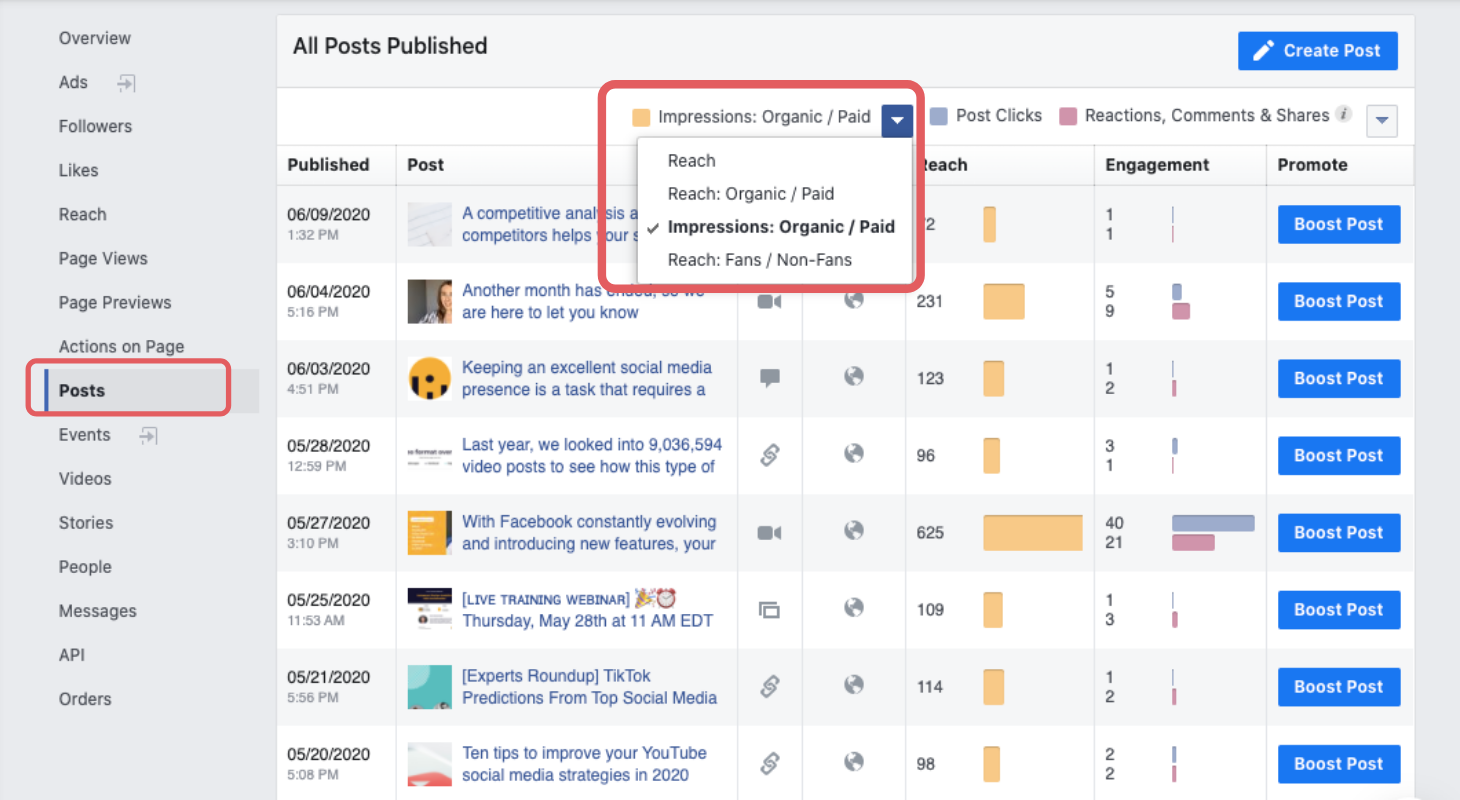
Task: Click the pink Reactions legend swatch
Action: coord(1067,116)
